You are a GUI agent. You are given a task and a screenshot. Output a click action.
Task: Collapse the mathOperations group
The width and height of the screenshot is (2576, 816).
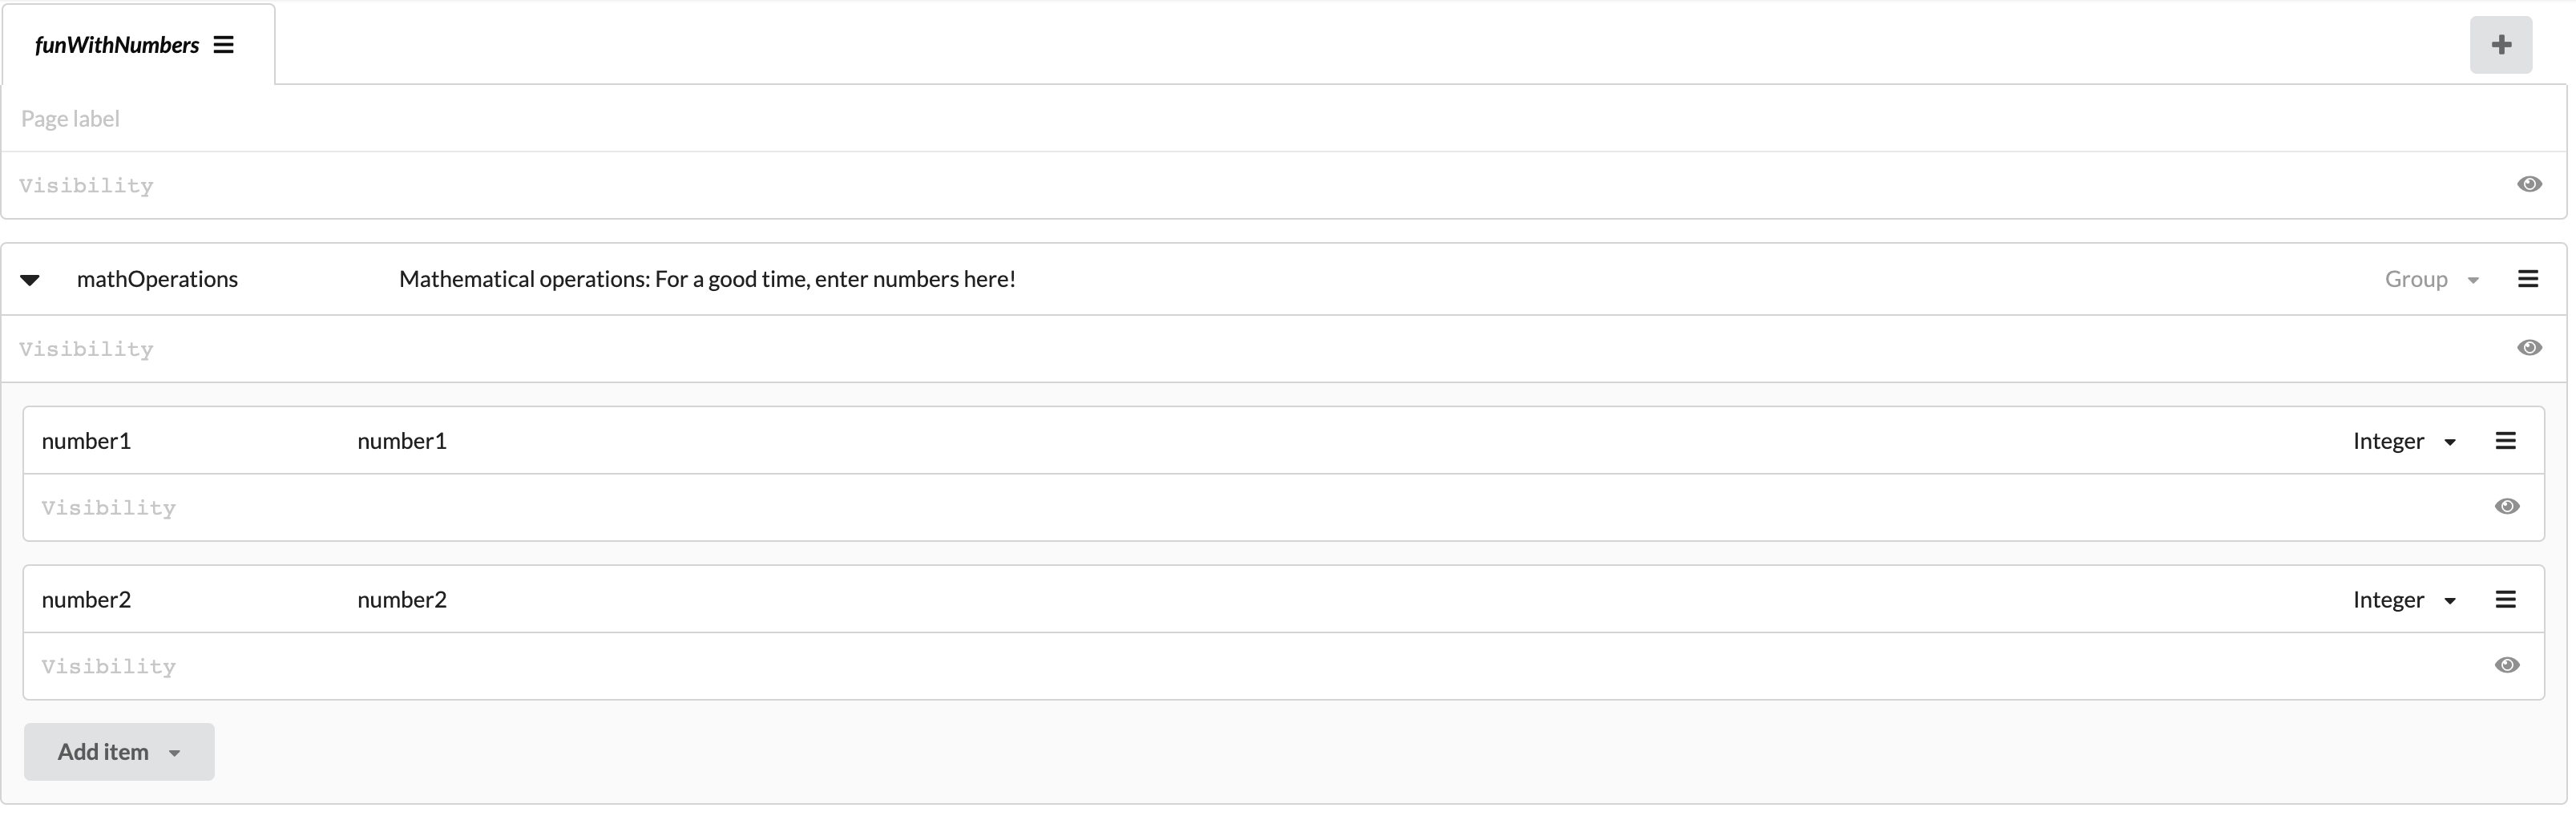coord(30,279)
